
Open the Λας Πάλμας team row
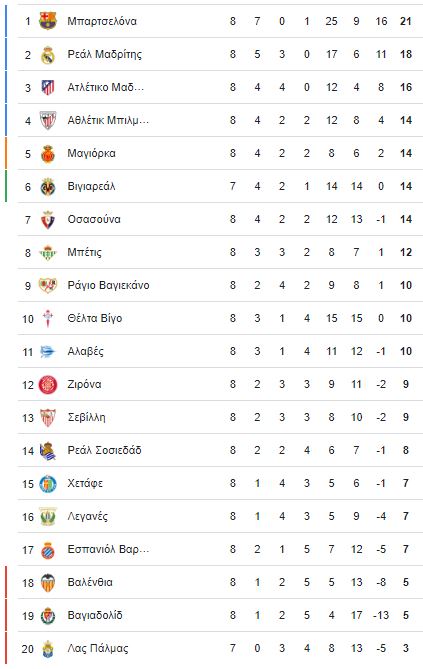coord(220,649)
